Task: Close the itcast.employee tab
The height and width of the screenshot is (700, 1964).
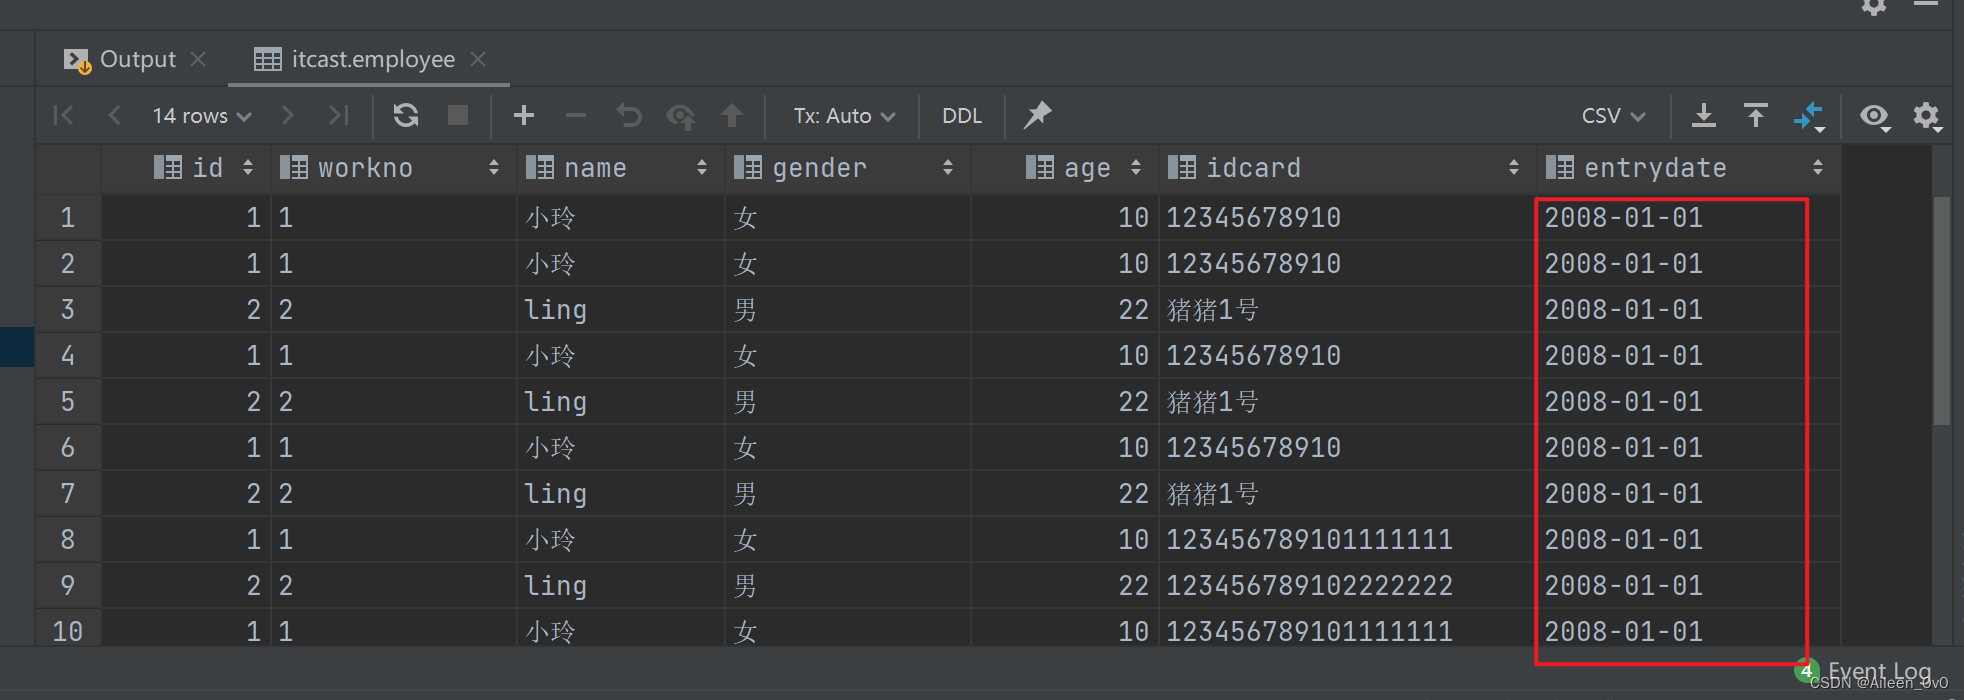Action: click(x=478, y=59)
